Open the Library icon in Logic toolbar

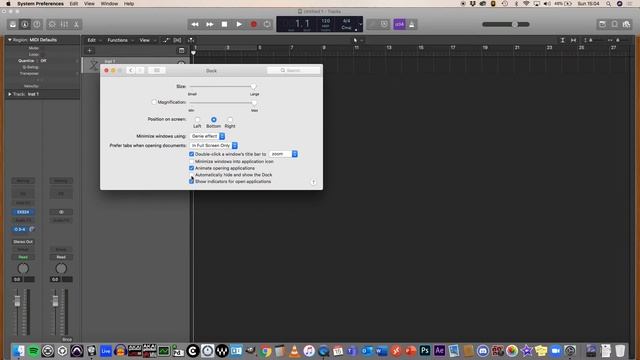13,24
